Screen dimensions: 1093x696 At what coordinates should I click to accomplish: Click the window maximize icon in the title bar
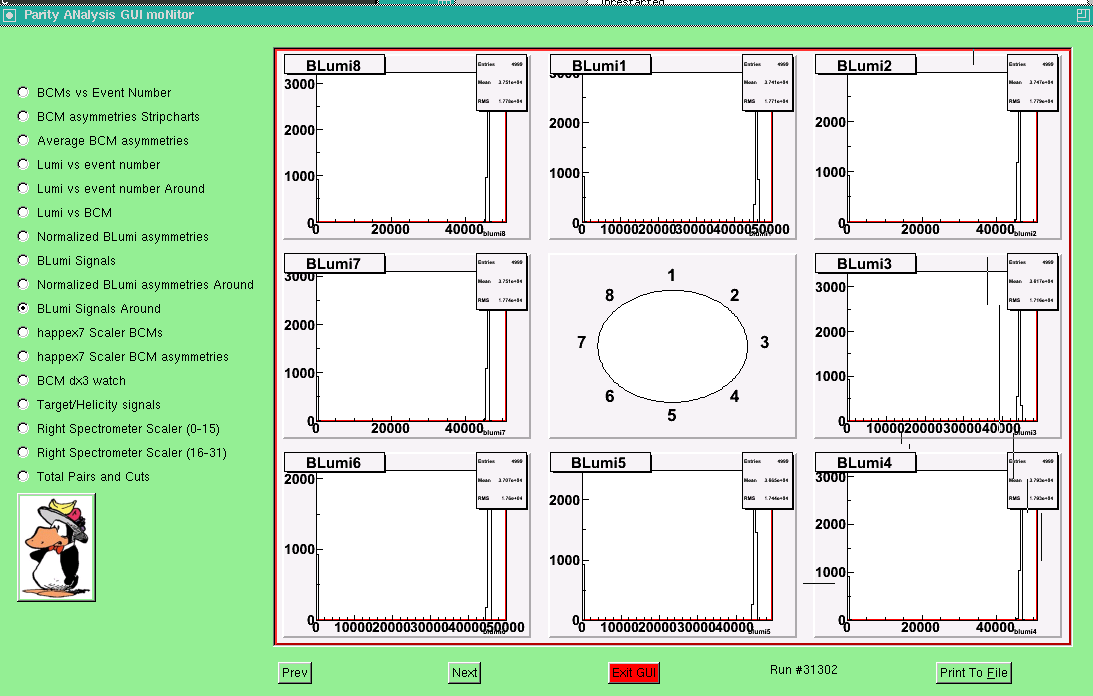(1083, 15)
